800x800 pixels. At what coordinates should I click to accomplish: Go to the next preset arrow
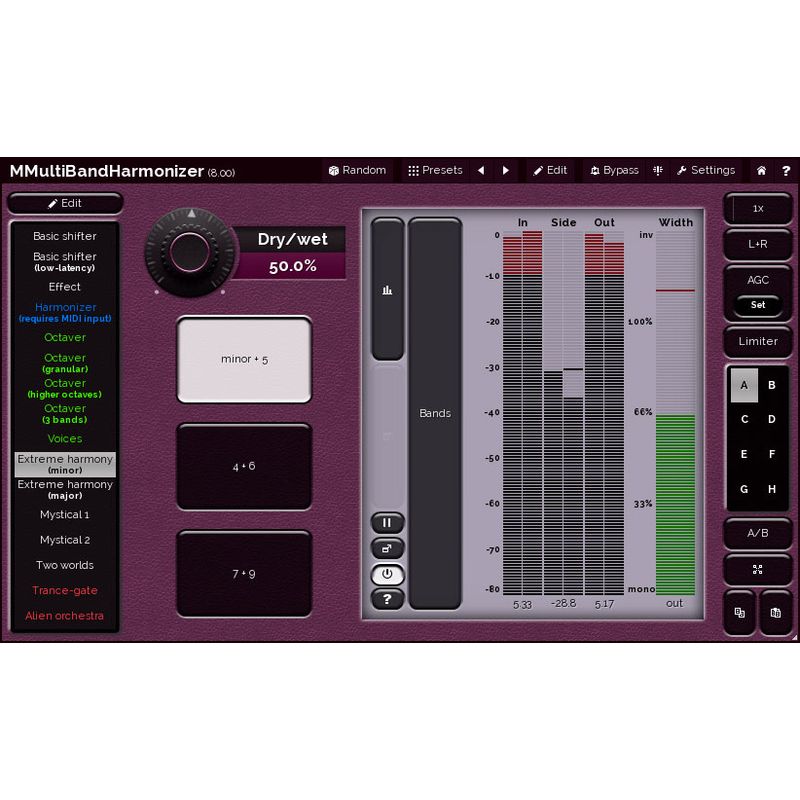[506, 170]
